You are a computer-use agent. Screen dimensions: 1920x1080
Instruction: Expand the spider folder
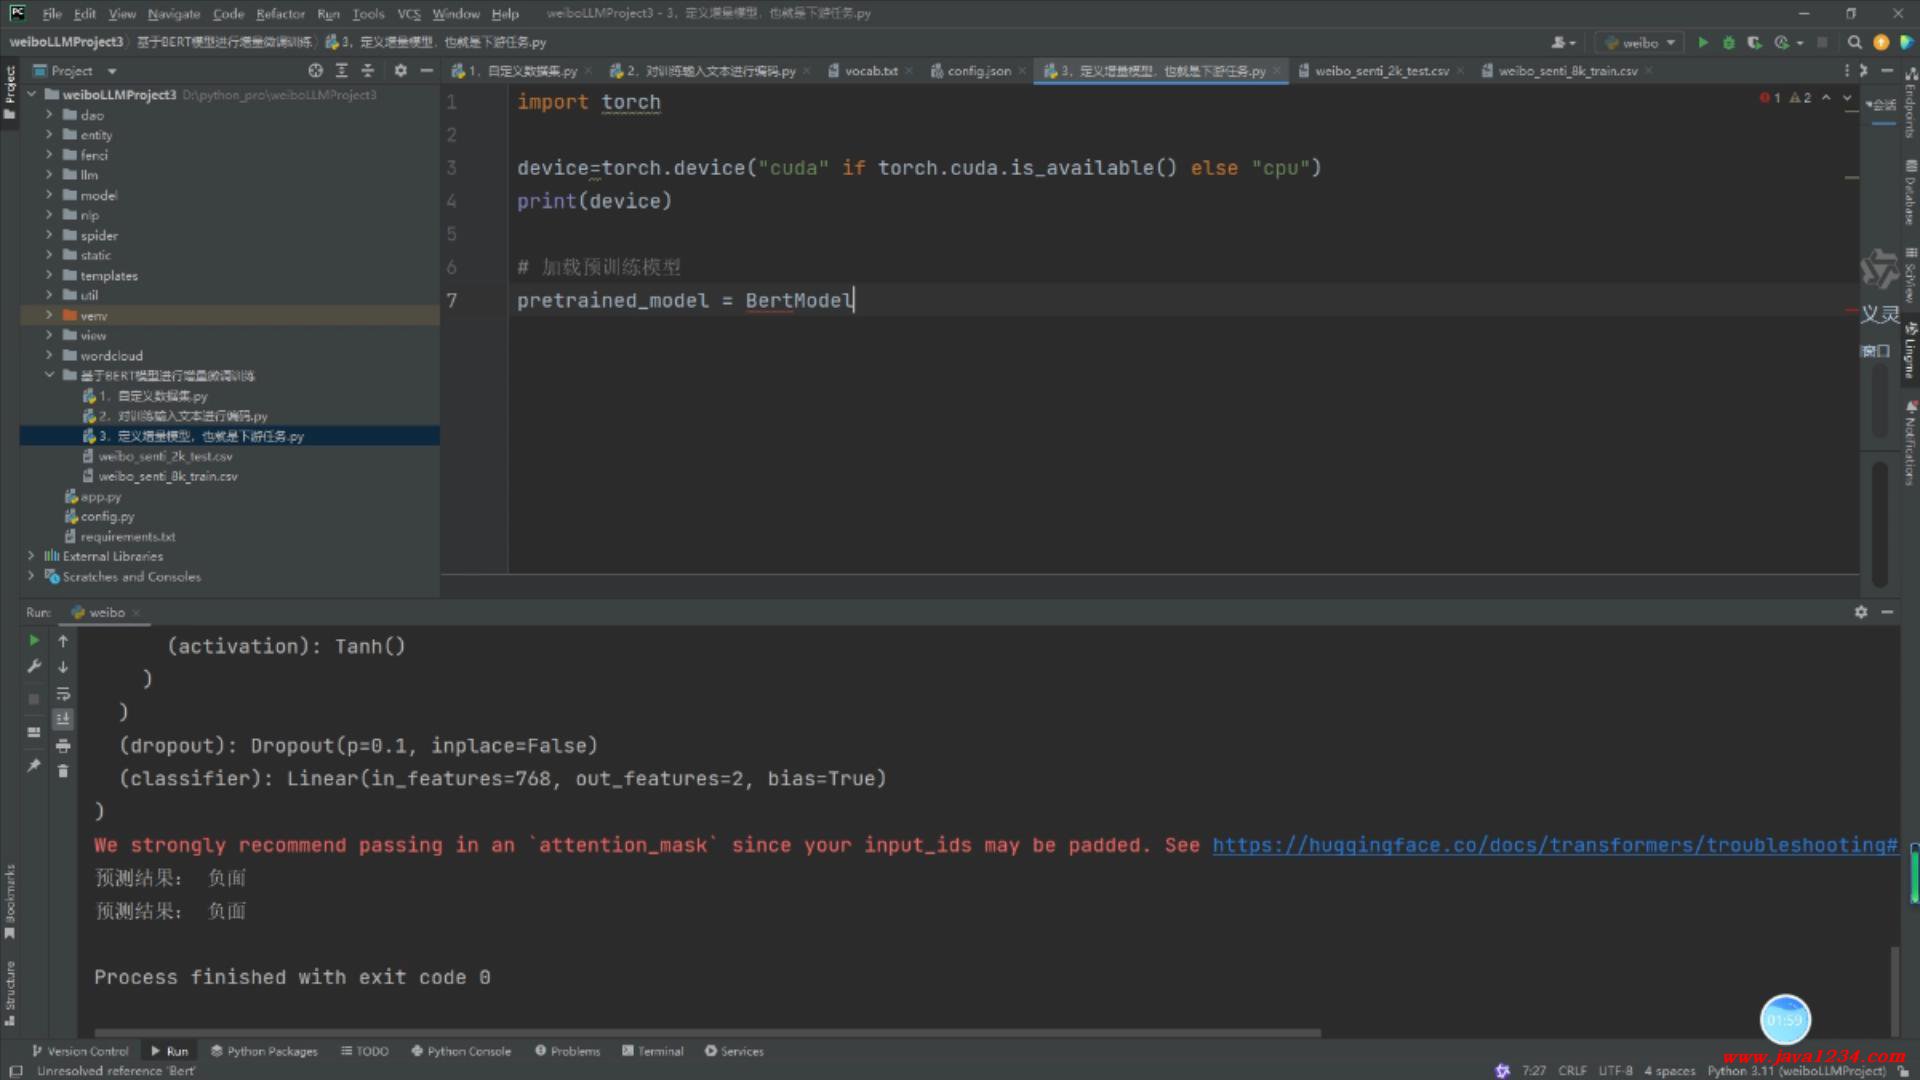coord(48,235)
